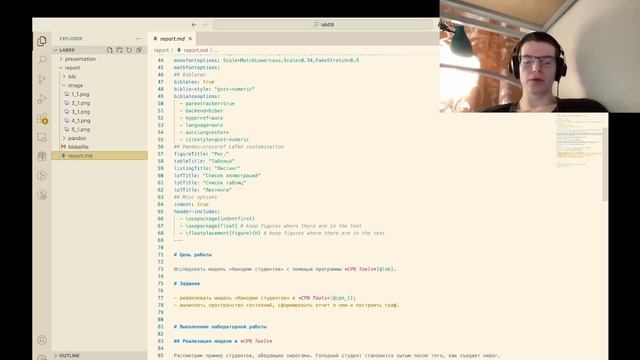The image size is (640, 360).
Task: Click the 'biblio-style' line in editor
Action: point(214,89)
